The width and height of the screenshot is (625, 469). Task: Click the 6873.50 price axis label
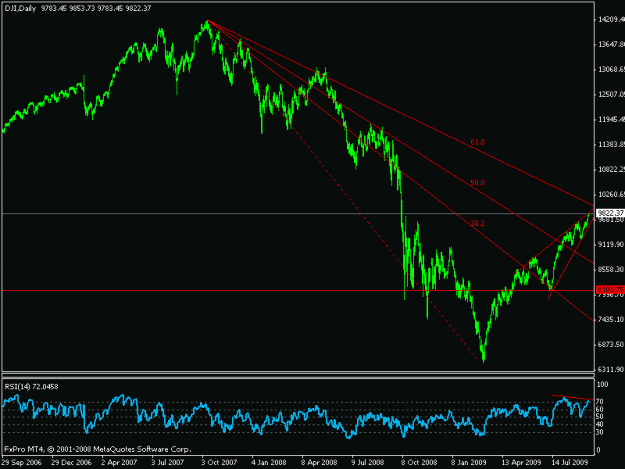[x=611, y=345]
